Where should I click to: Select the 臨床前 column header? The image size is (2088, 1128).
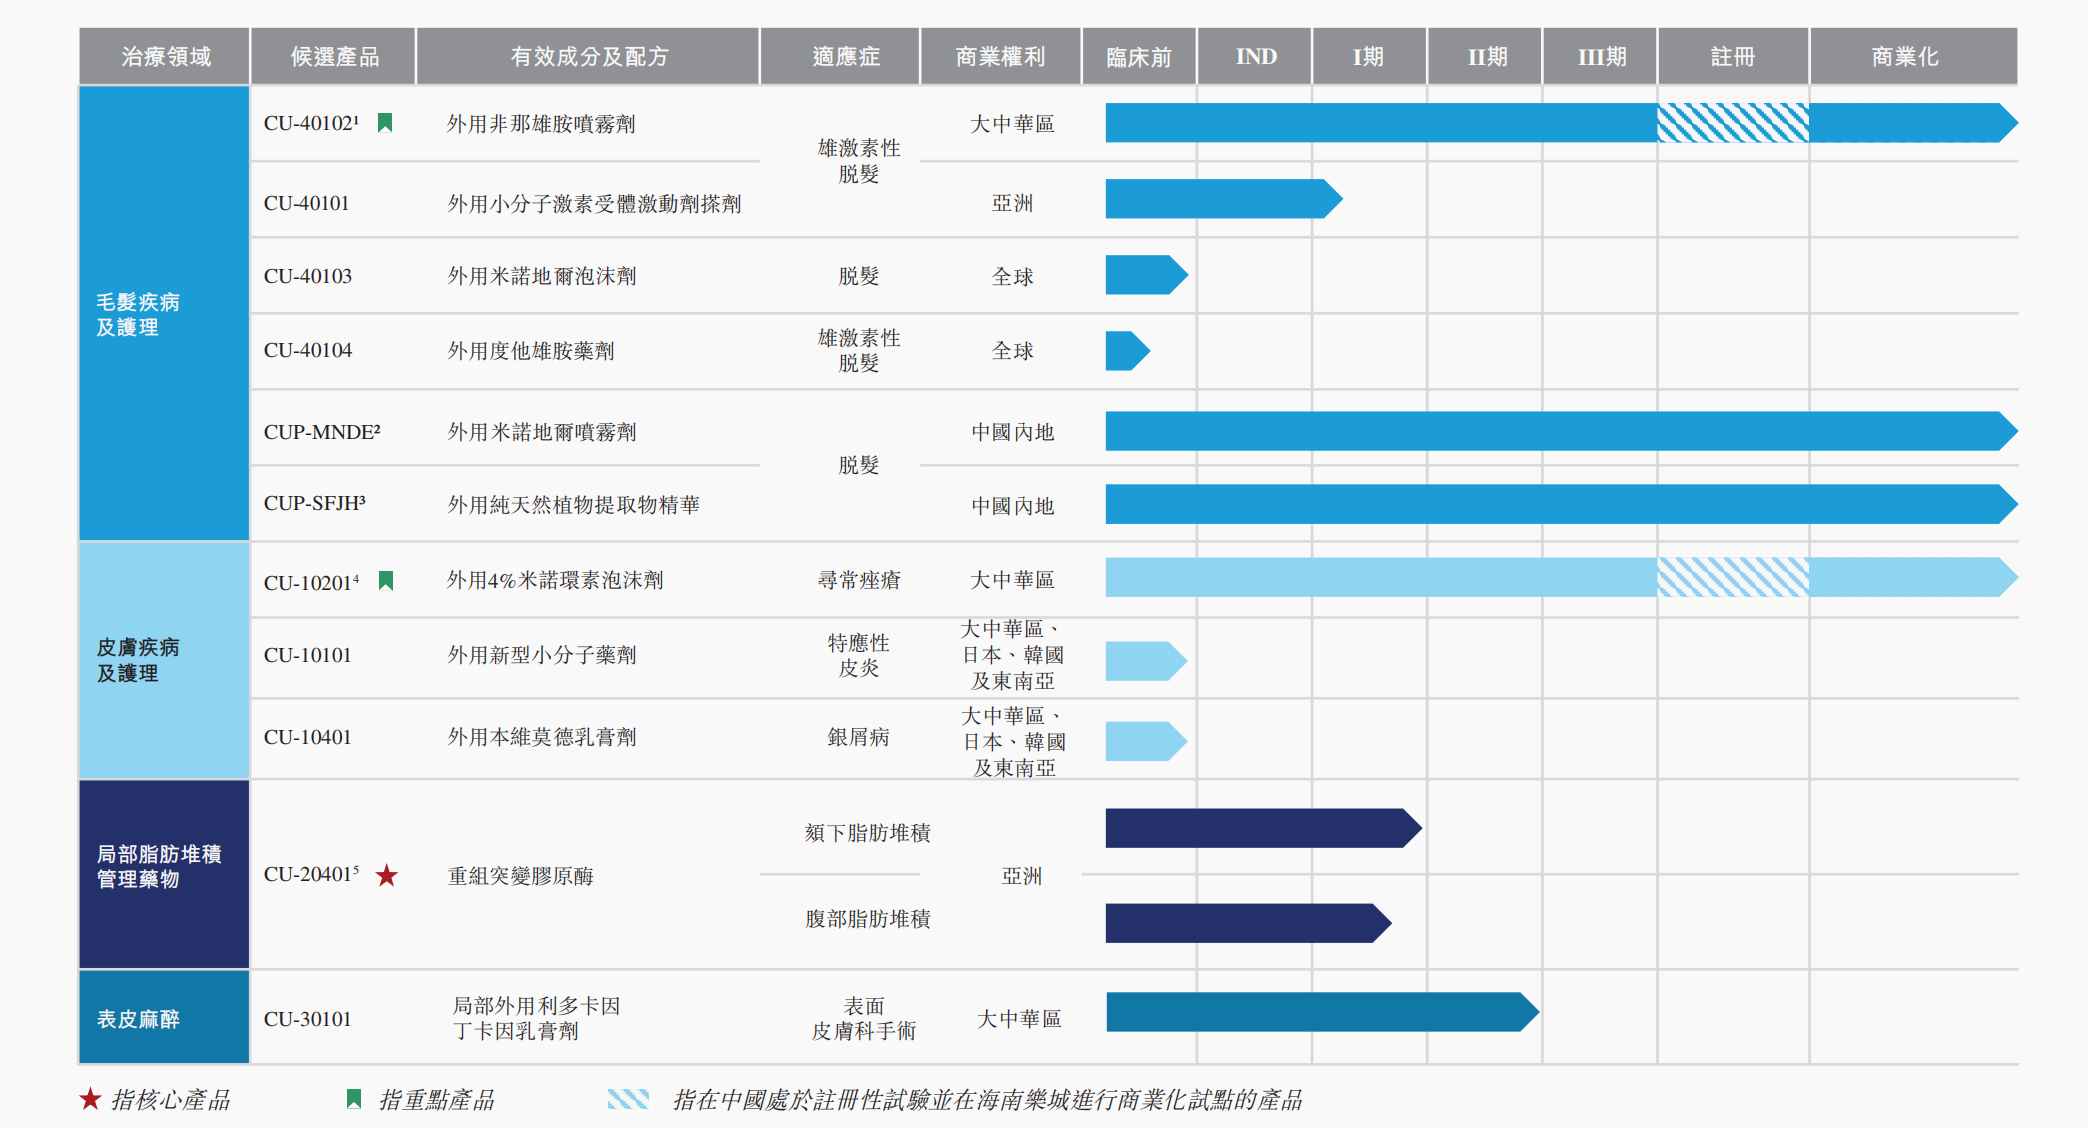click(1138, 57)
